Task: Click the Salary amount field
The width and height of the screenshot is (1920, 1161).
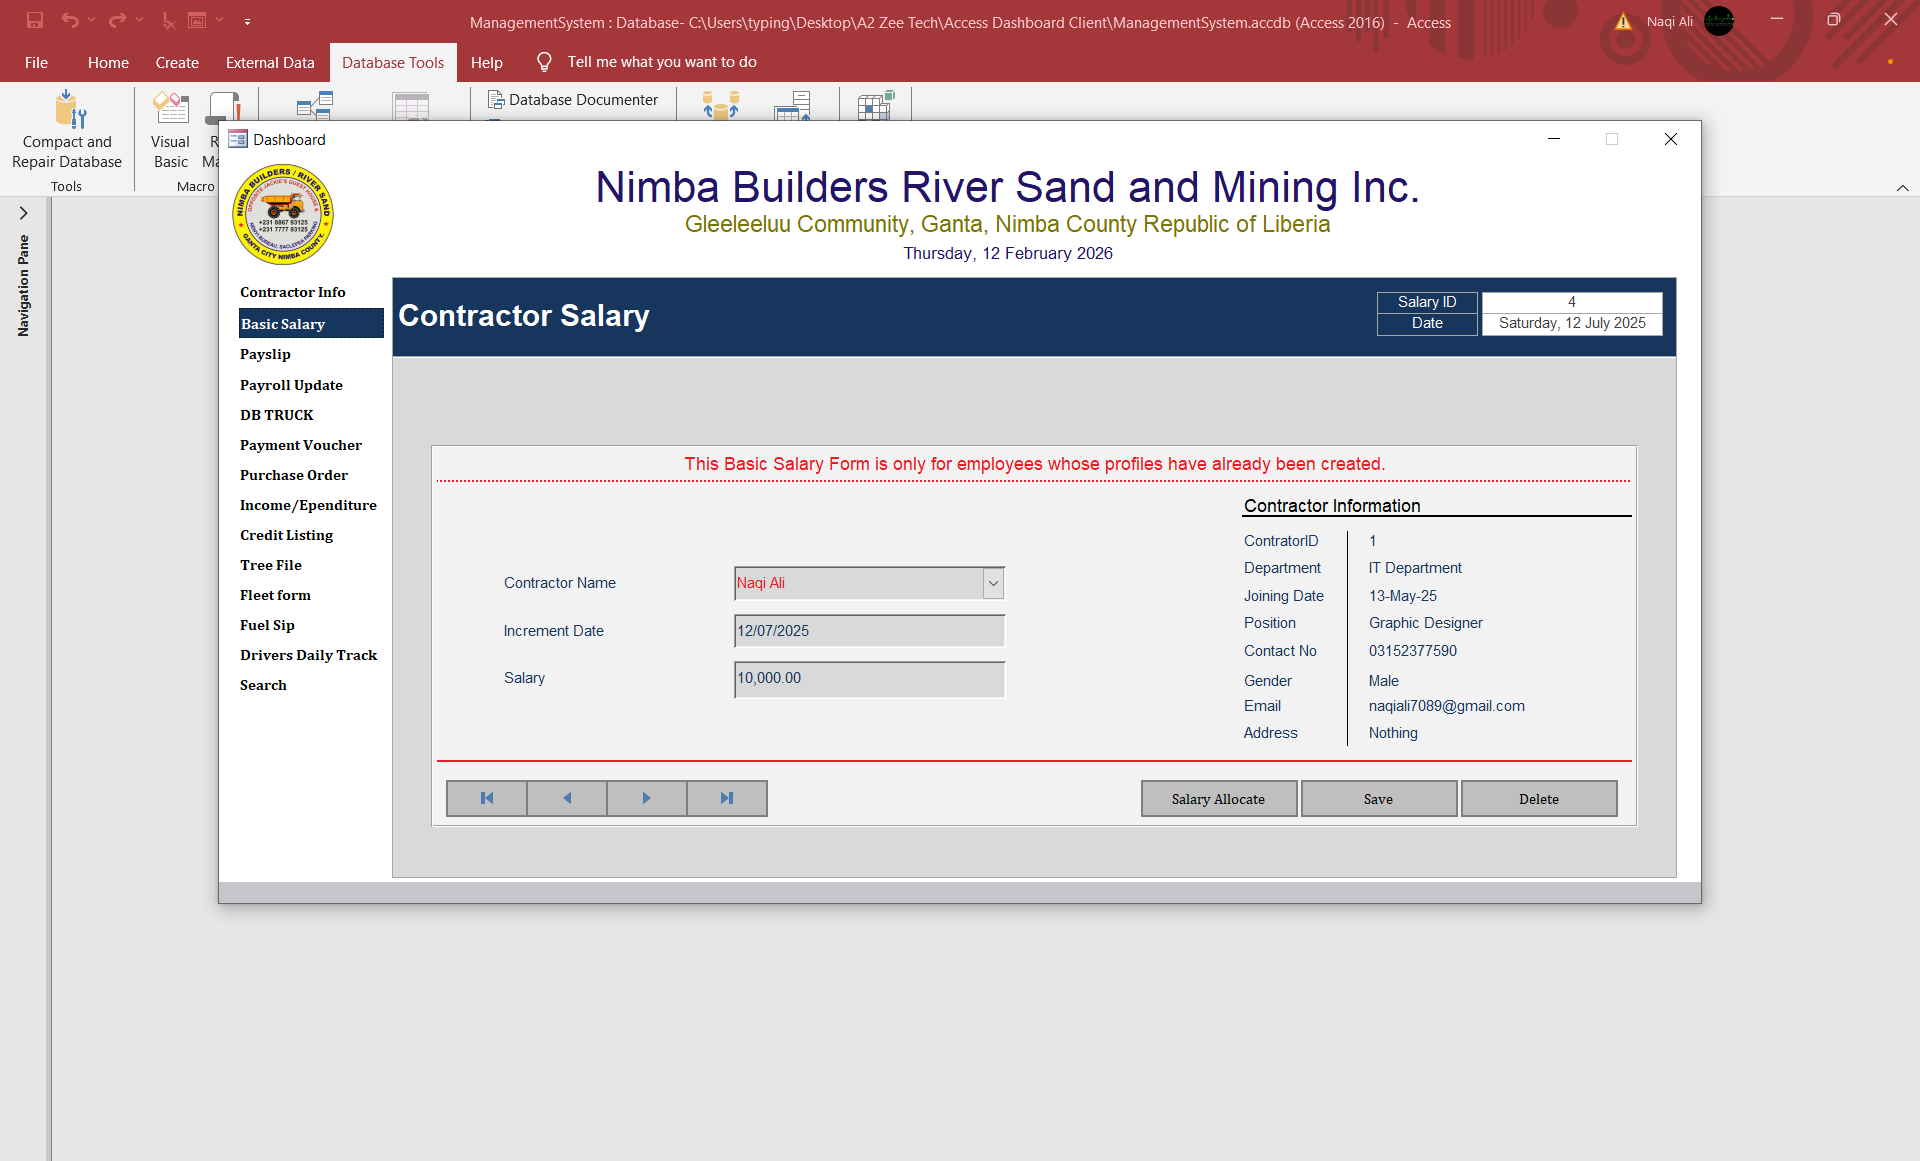Action: (869, 679)
